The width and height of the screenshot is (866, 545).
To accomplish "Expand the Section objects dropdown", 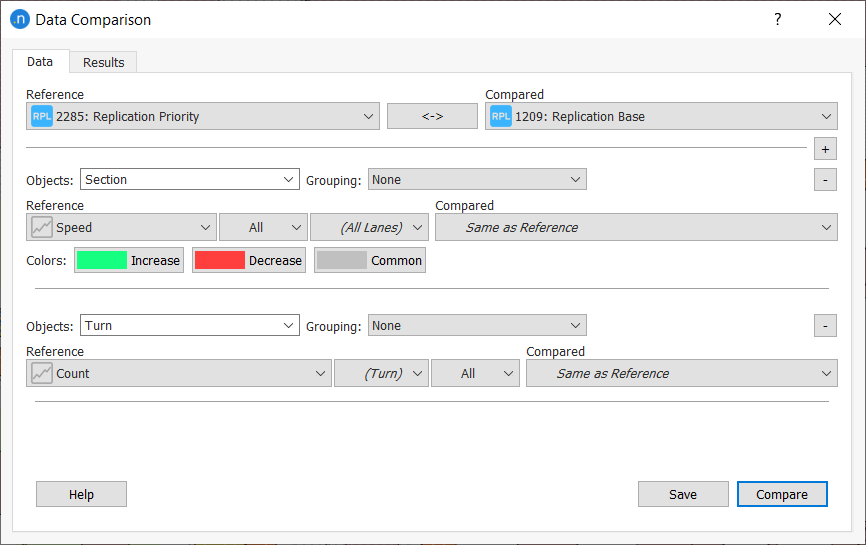I will (189, 180).
